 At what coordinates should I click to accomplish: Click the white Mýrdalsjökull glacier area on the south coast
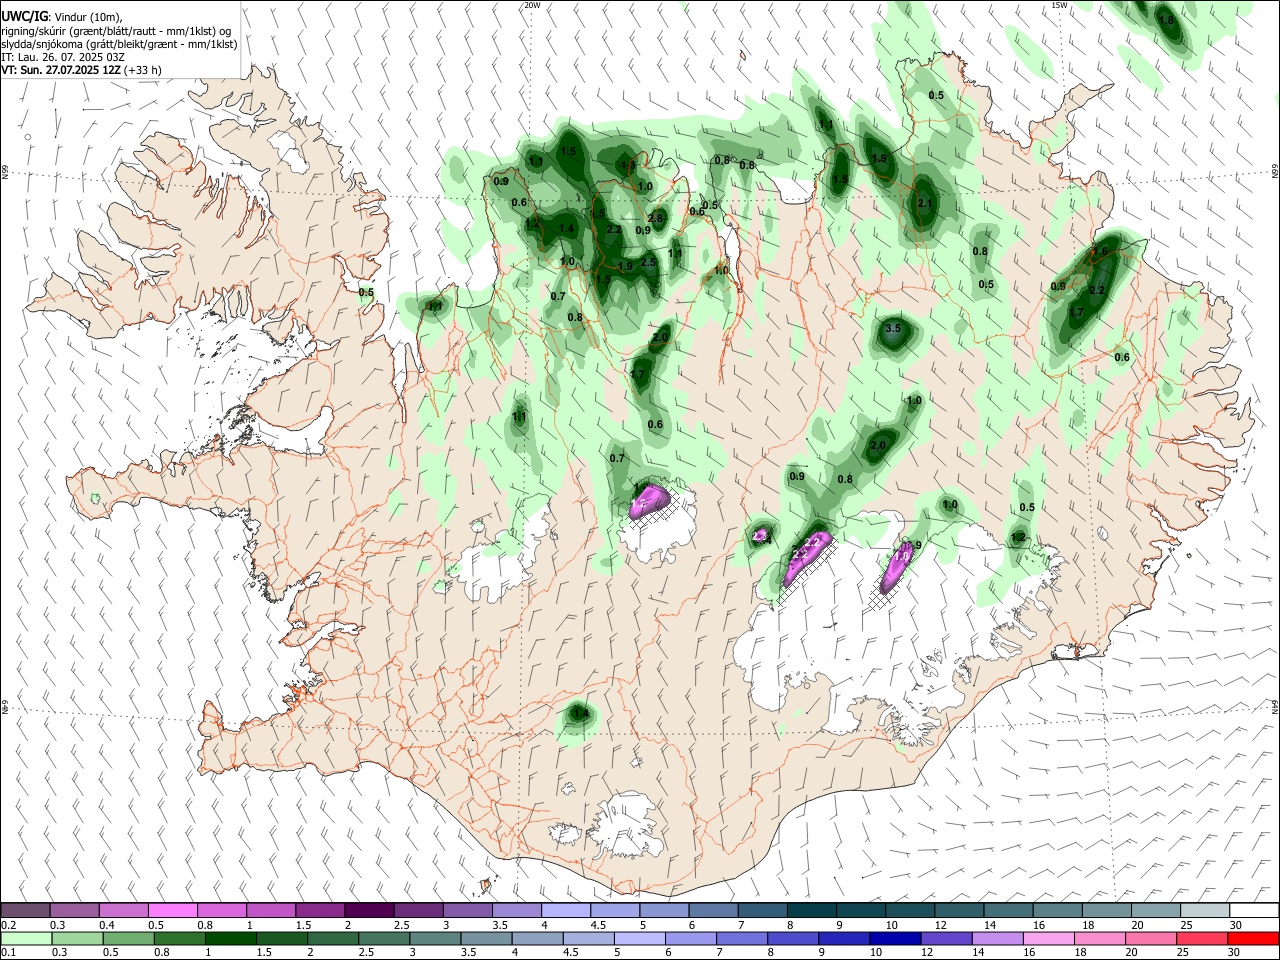tap(625, 825)
